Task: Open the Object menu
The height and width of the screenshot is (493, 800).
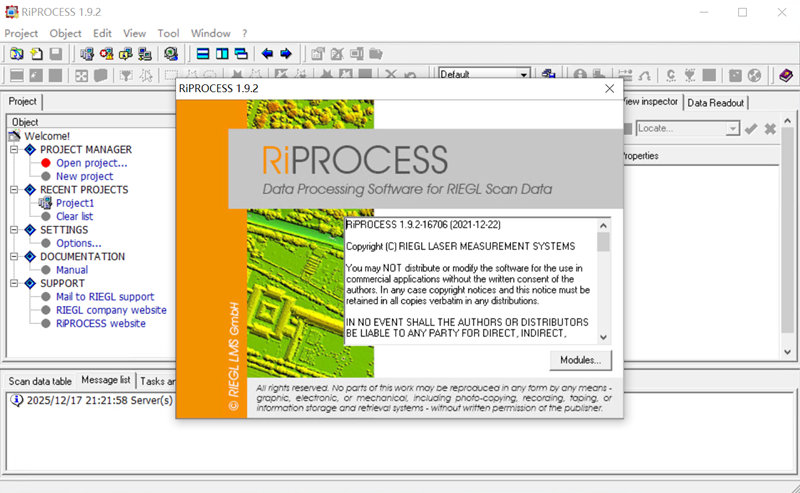Action: click(65, 33)
